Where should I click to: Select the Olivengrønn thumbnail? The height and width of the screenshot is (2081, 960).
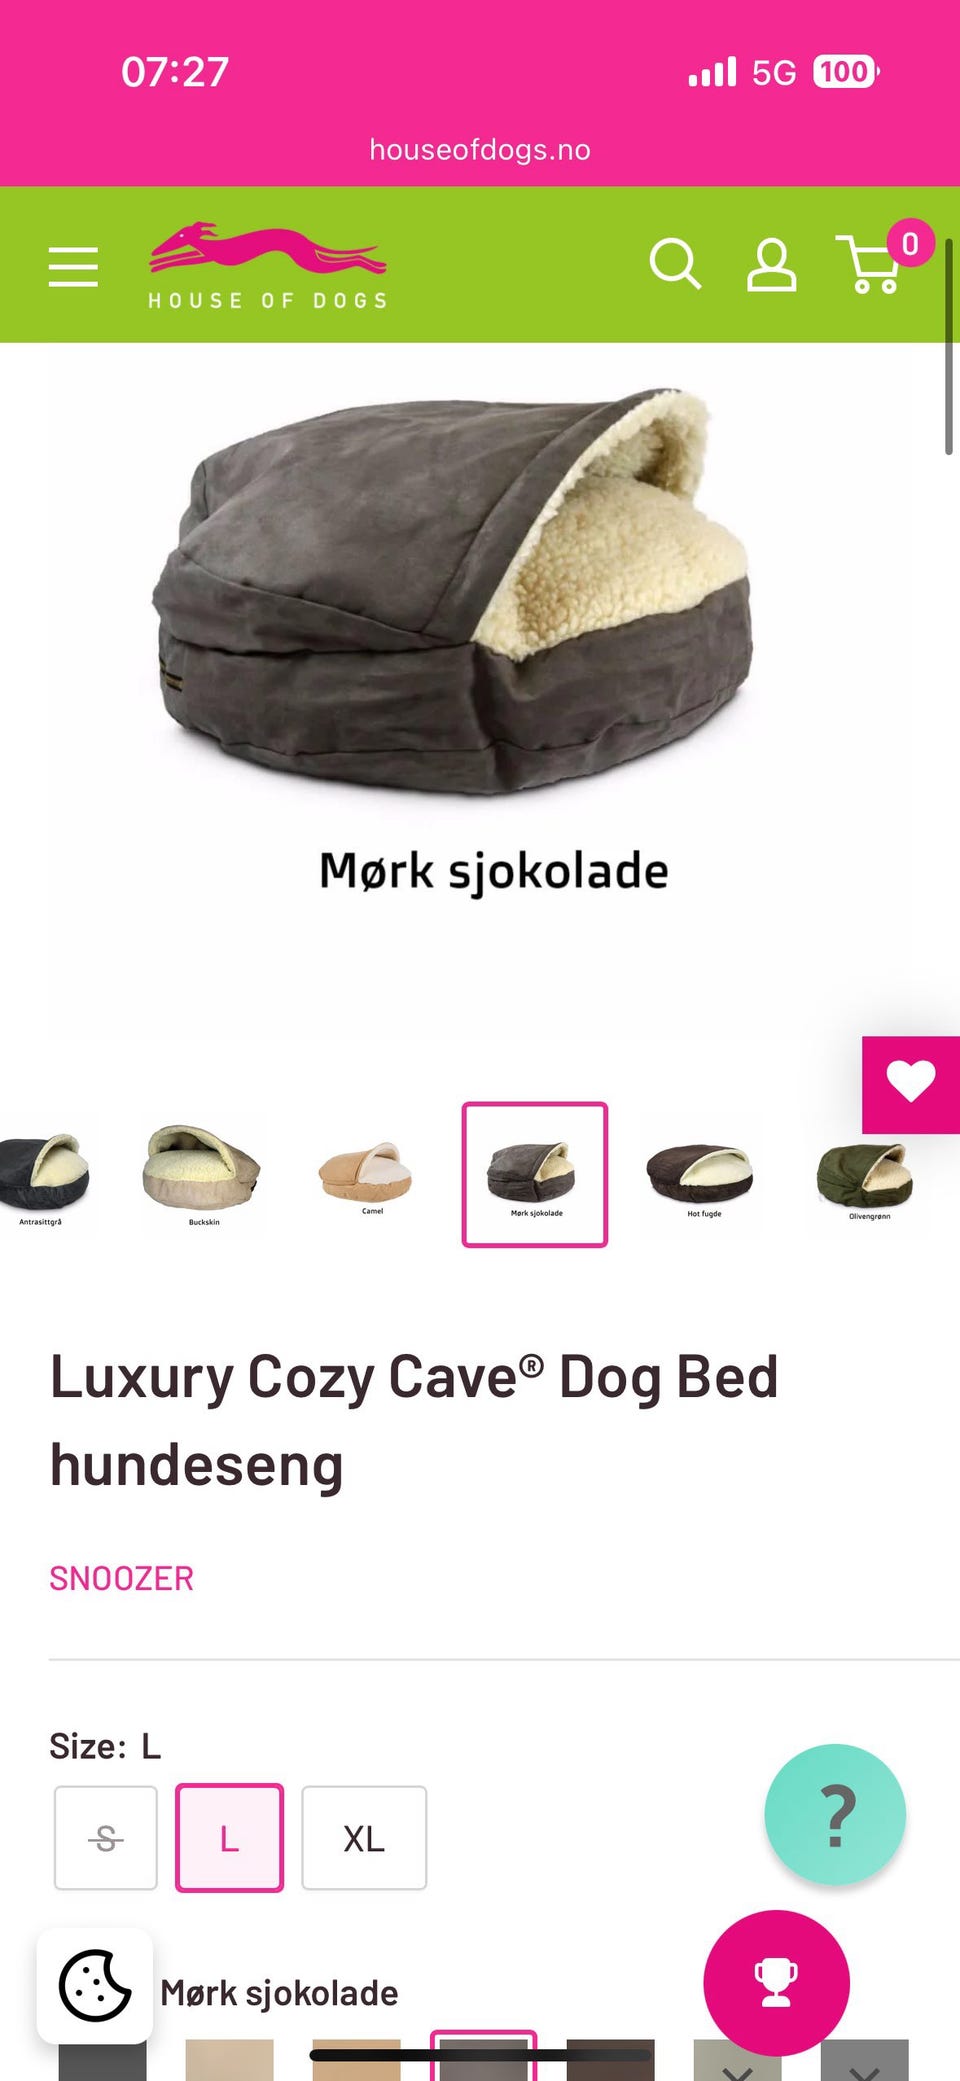pyautogui.click(x=866, y=1178)
